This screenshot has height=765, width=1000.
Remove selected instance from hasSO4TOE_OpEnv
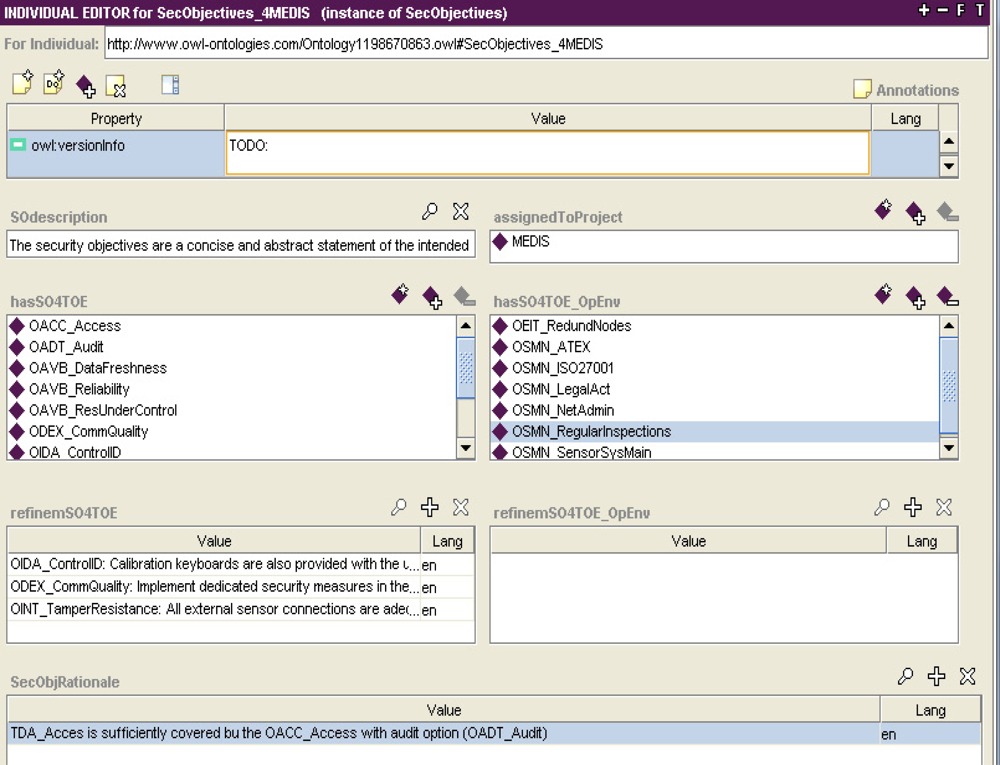tap(947, 296)
